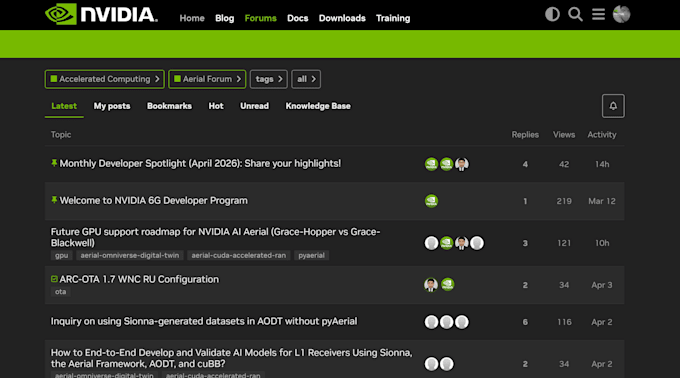This screenshot has height=378, width=680.
Task: Open the search magnifier icon
Action: click(x=575, y=14)
